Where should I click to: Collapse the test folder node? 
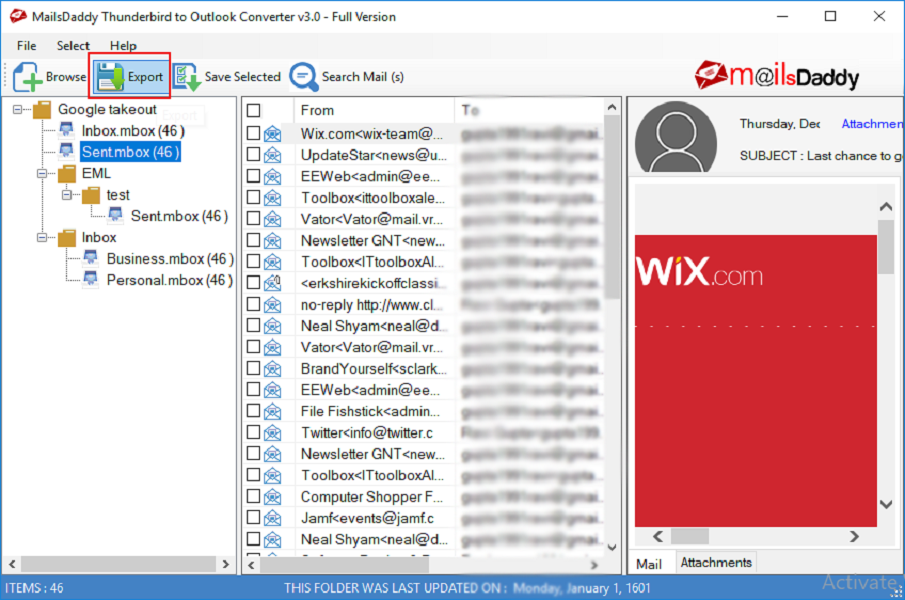coord(66,195)
